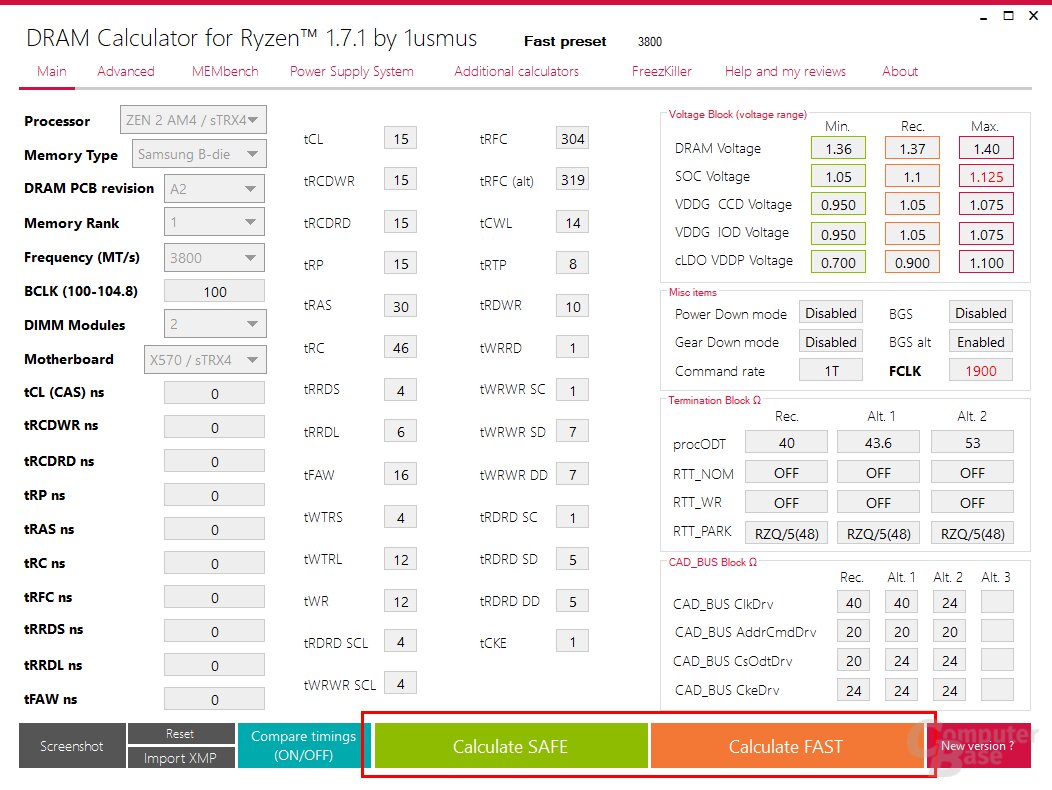The image size is (1052, 790).
Task: Click the tRDWR value 10
Action: [572, 306]
